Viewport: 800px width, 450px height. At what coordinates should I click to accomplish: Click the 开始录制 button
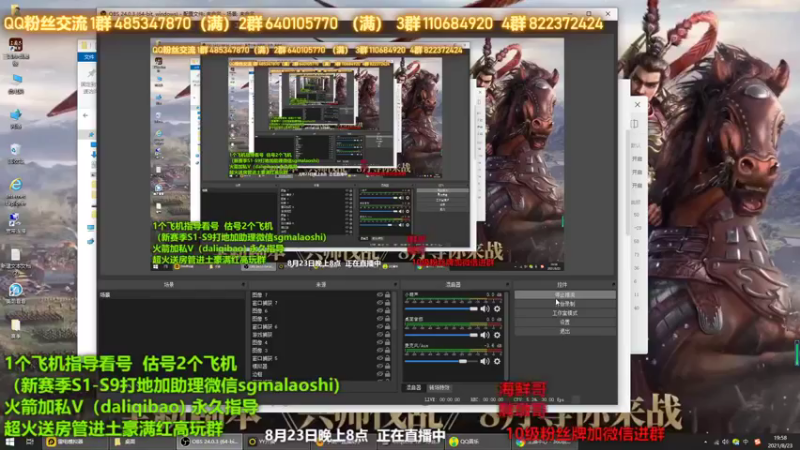565,304
